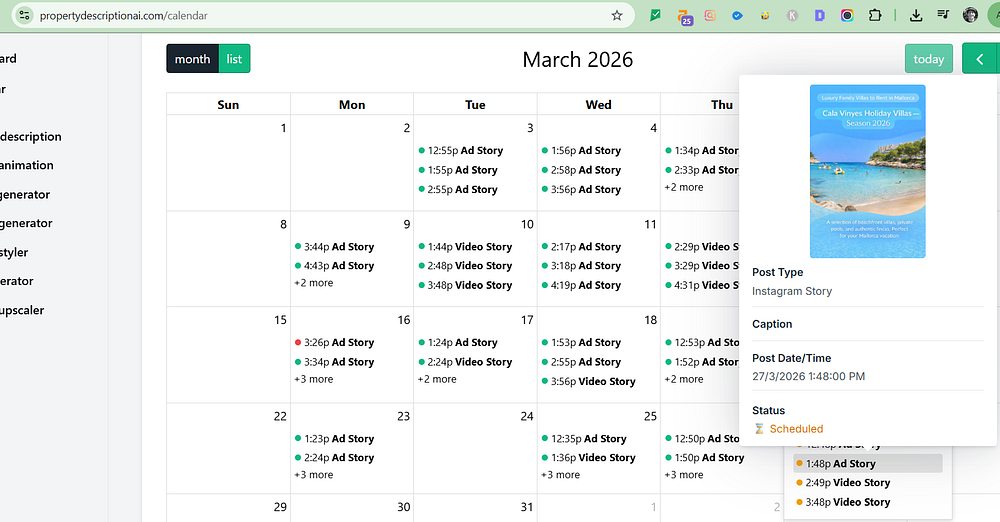Click the colorful camera lens extension icon
This screenshot has width=1000, height=522.
[x=847, y=15]
